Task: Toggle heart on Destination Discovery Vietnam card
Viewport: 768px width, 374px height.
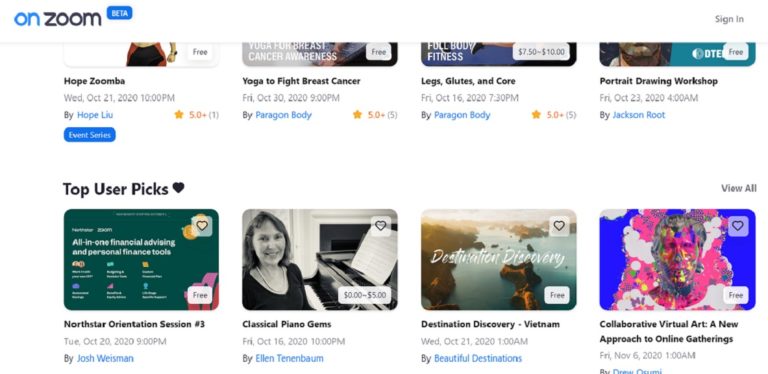Action: (x=559, y=226)
